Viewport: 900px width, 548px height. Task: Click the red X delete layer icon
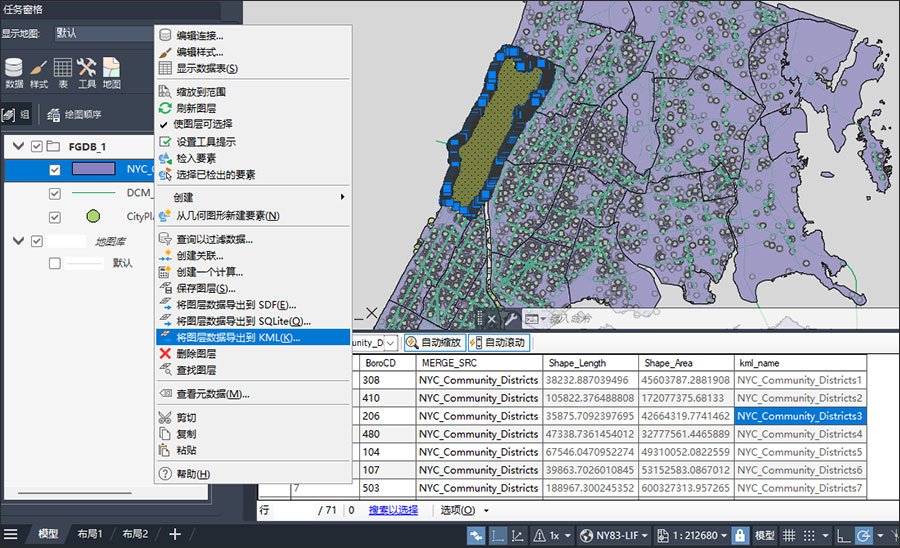(165, 353)
